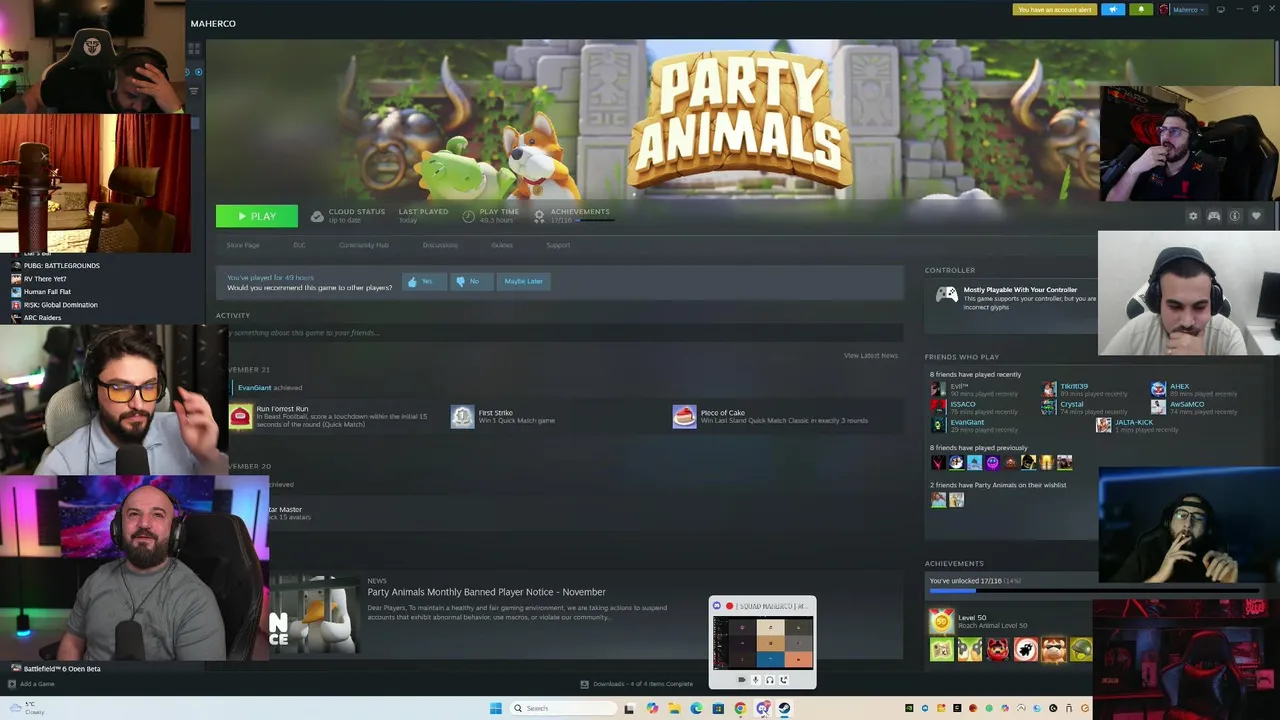
Task: Mute microphone in call preview popup
Action: coord(756,680)
